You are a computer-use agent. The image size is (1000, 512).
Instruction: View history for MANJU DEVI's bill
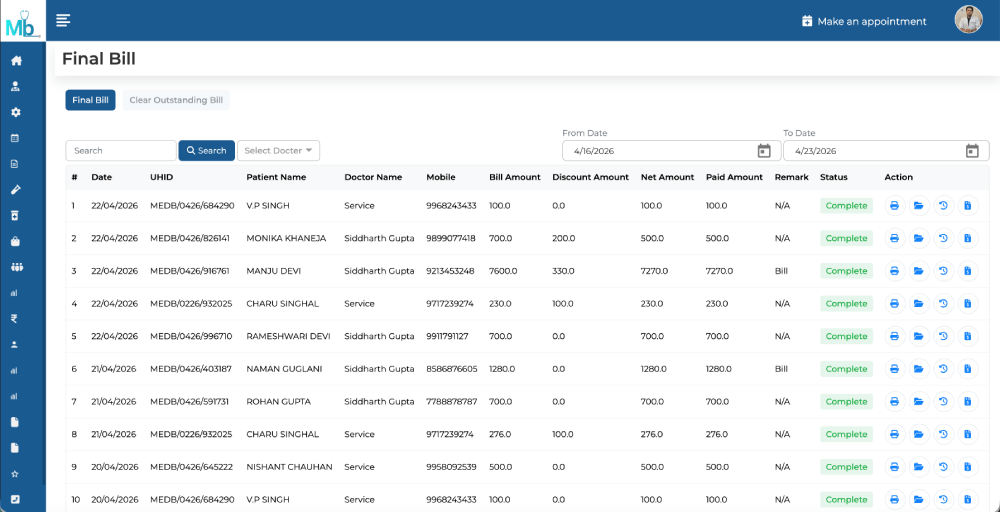[x=943, y=271]
